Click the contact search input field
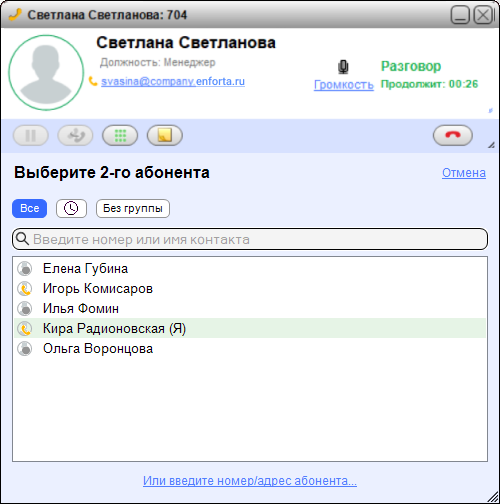The width and height of the screenshot is (500, 504). [x=250, y=239]
